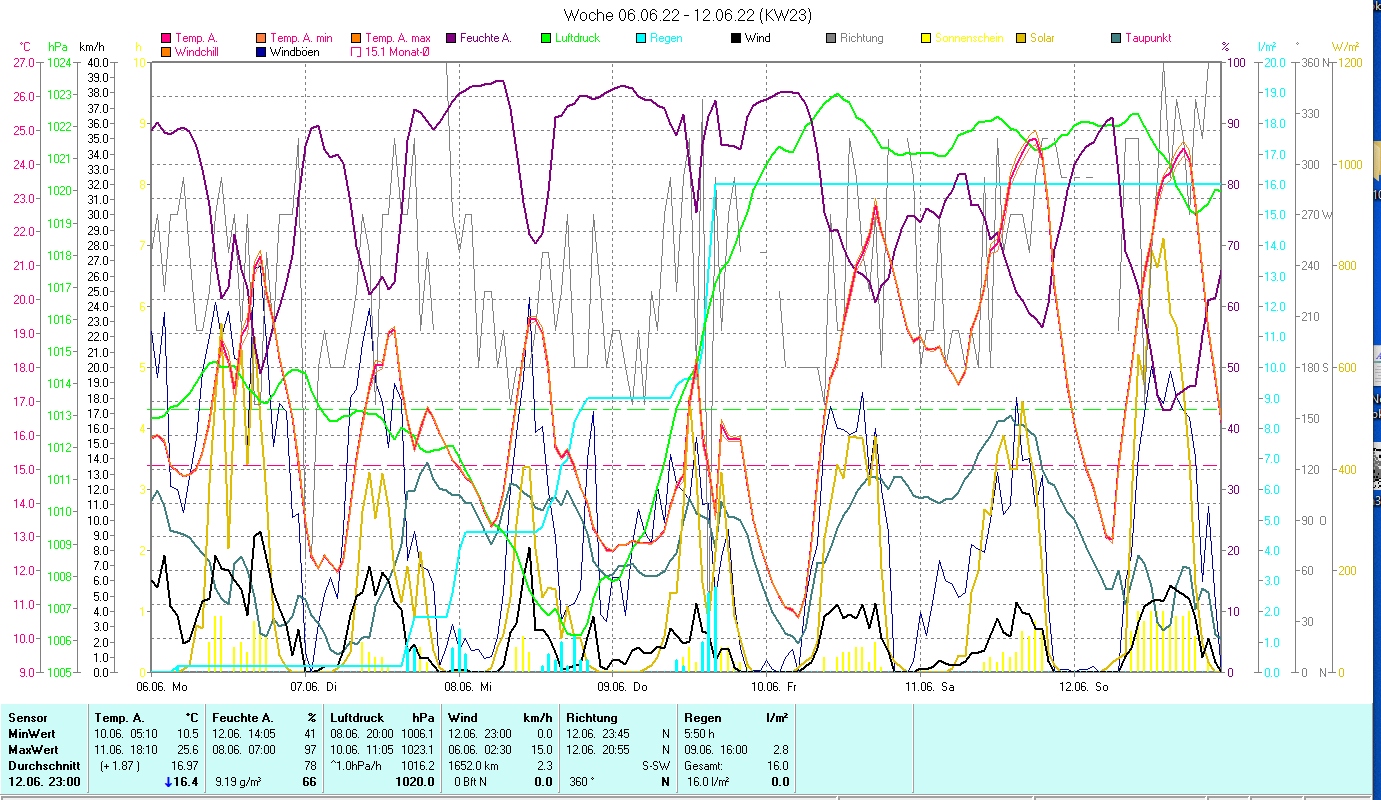
Task: Click the orange Temp. A. min legend swatch
Action: pyautogui.click(x=262, y=38)
